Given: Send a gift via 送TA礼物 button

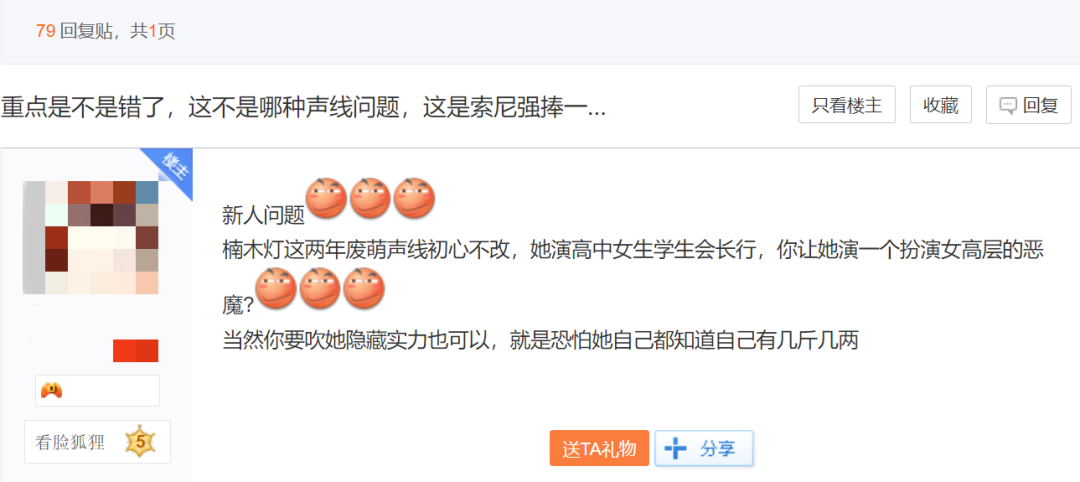Looking at the screenshot, I should coord(599,449).
